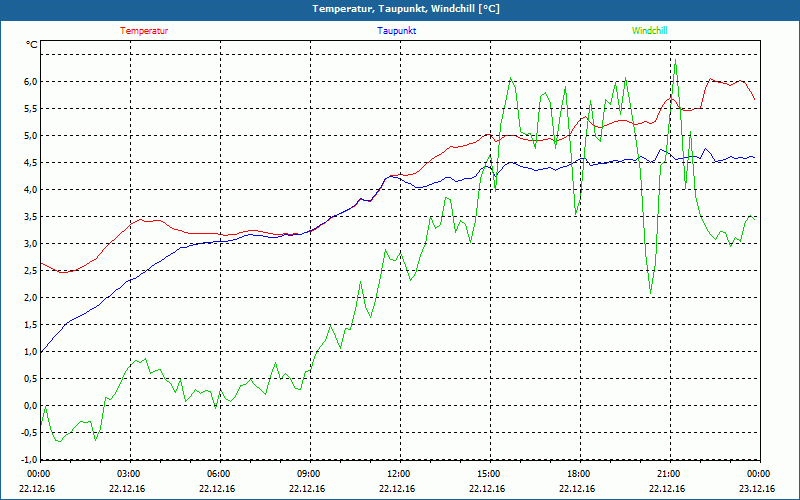Click the 3,0 y-axis value

click(31, 244)
